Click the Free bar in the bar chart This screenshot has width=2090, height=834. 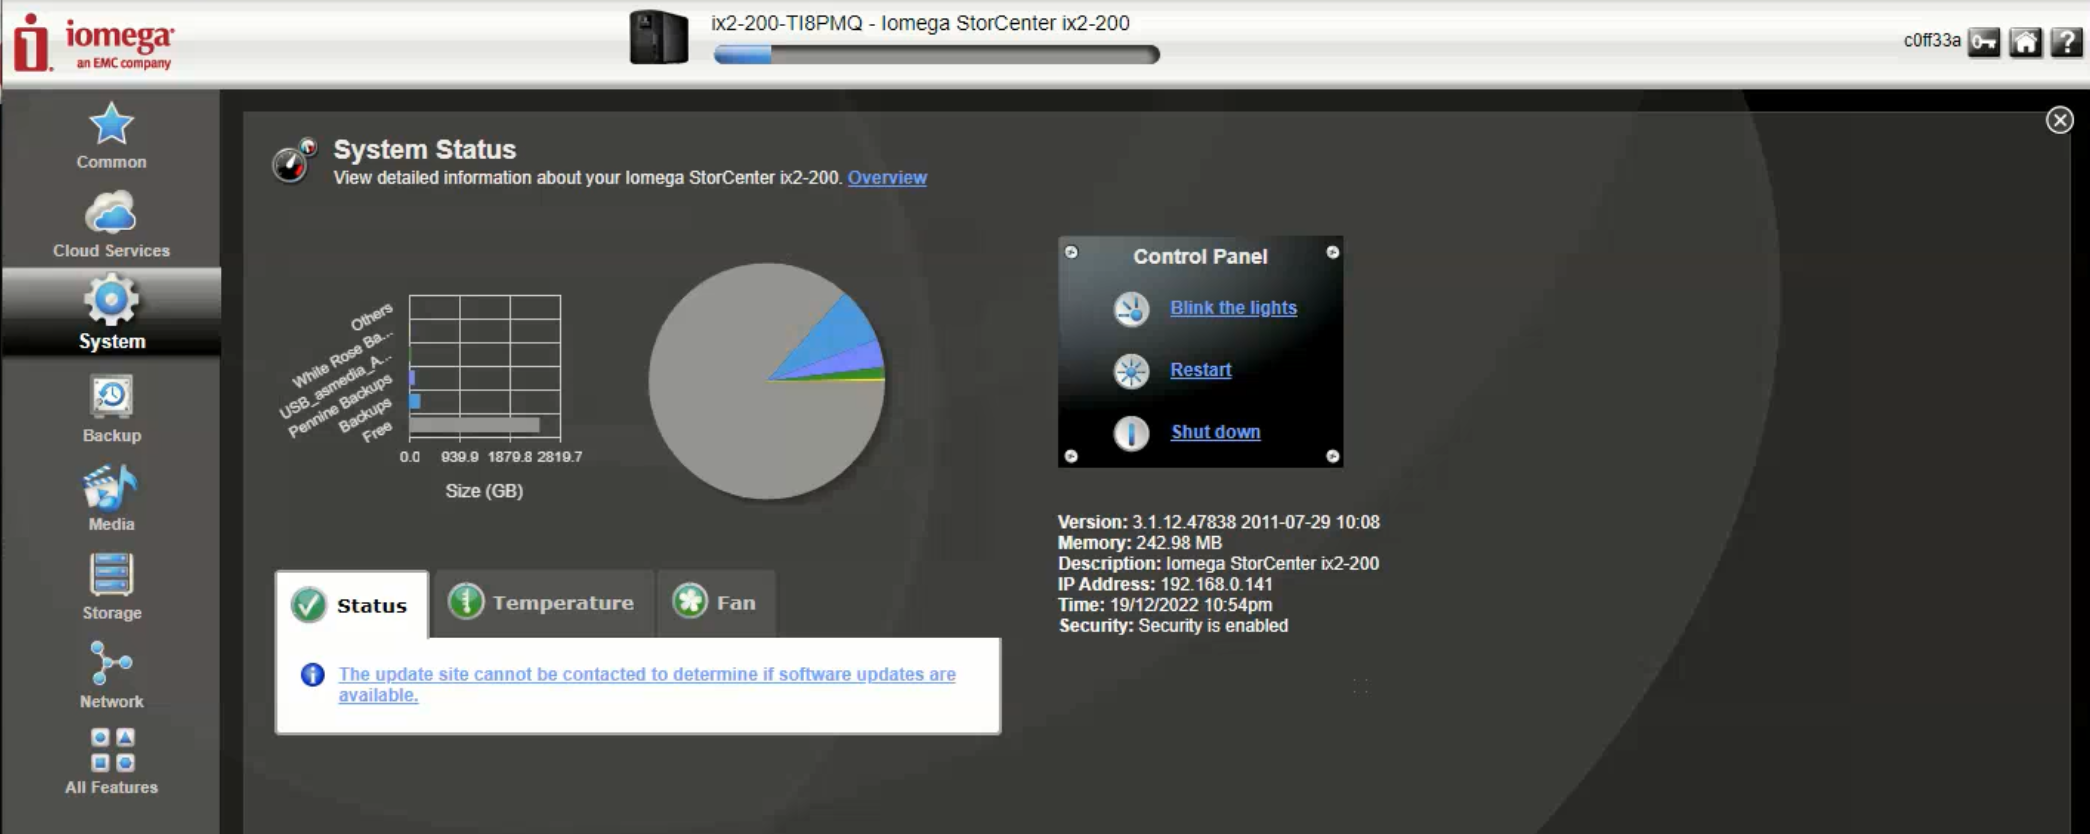475,425
